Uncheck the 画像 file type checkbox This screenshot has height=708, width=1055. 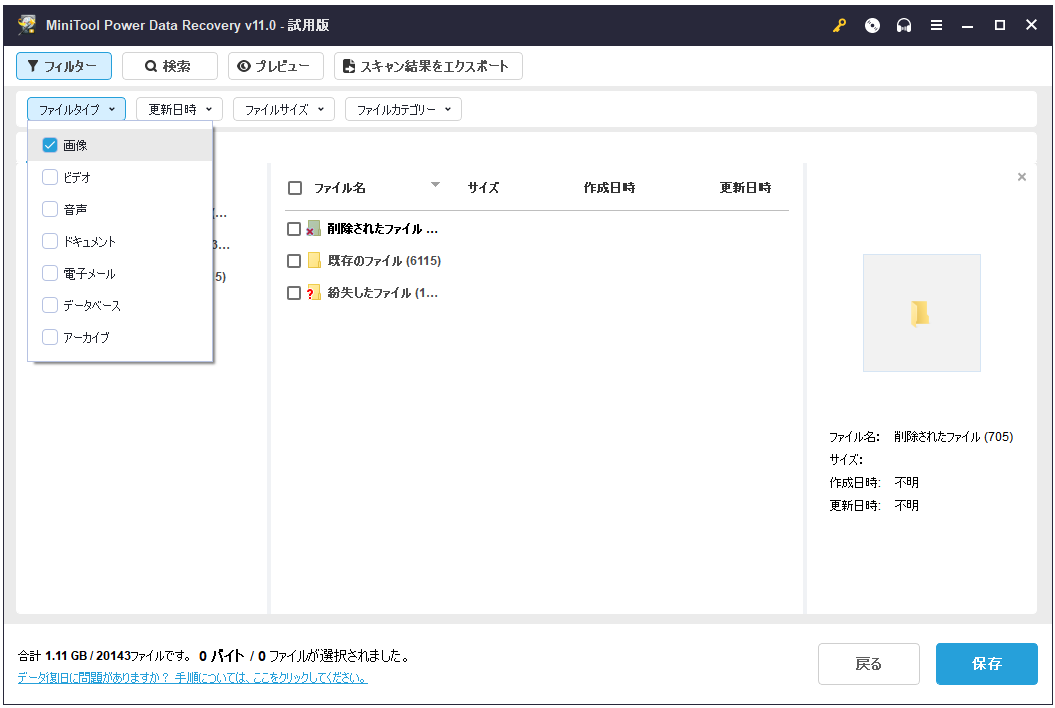coord(50,145)
